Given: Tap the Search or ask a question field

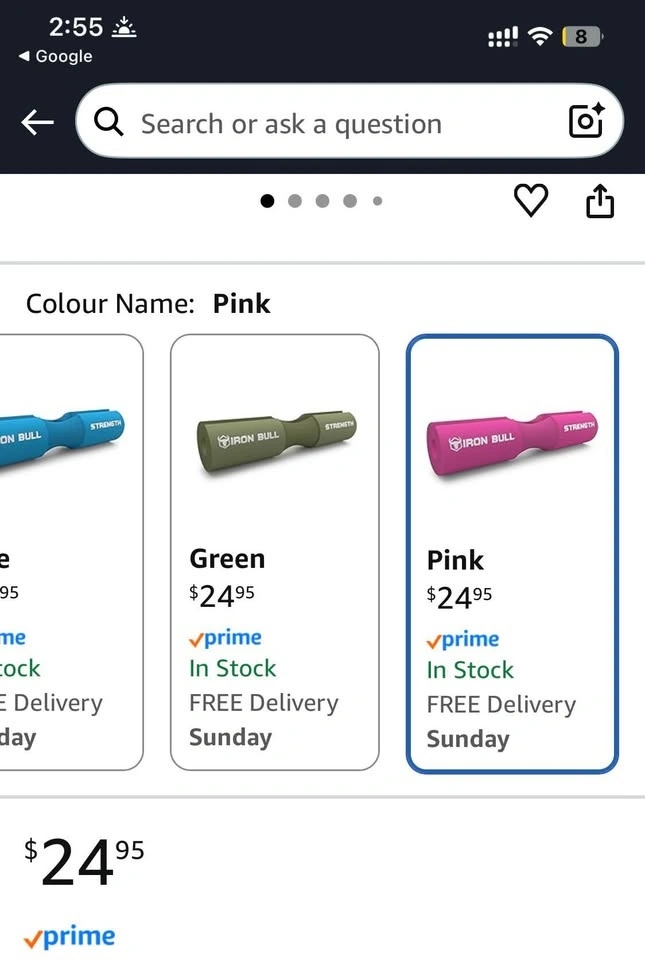Looking at the screenshot, I should point(330,124).
